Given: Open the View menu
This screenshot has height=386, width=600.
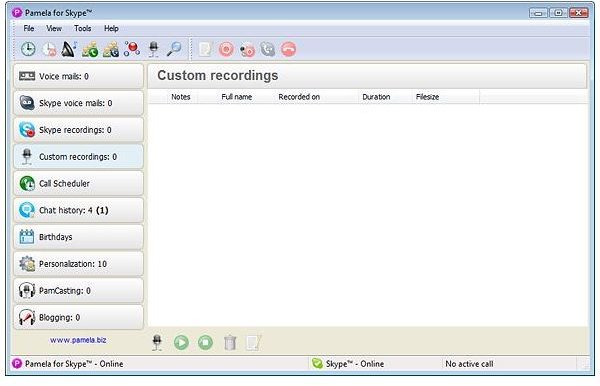Looking at the screenshot, I should tap(54, 28).
